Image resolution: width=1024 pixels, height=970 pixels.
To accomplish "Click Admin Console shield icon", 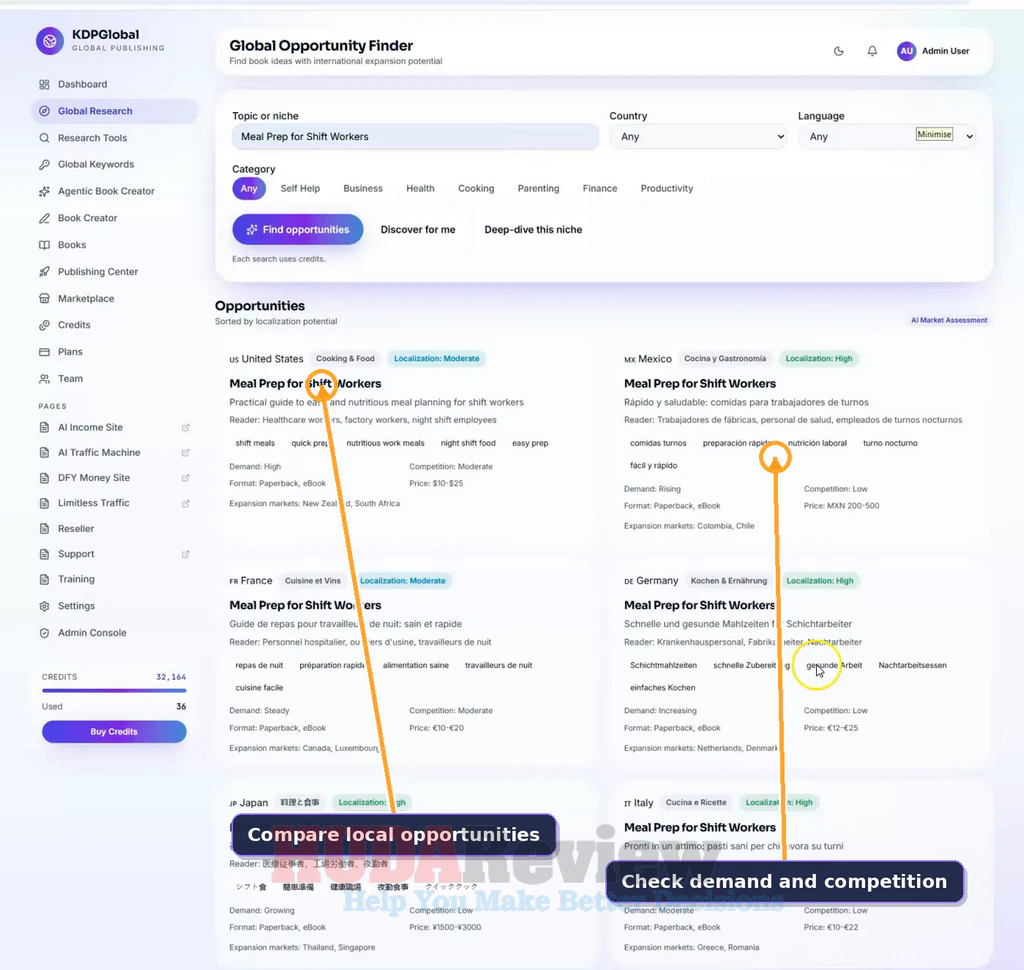I will (x=44, y=633).
